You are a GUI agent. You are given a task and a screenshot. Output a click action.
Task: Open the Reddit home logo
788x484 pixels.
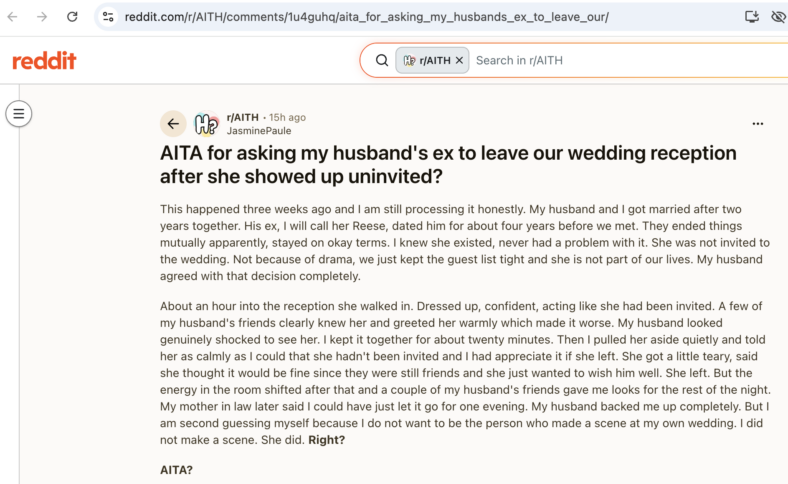coord(44,61)
